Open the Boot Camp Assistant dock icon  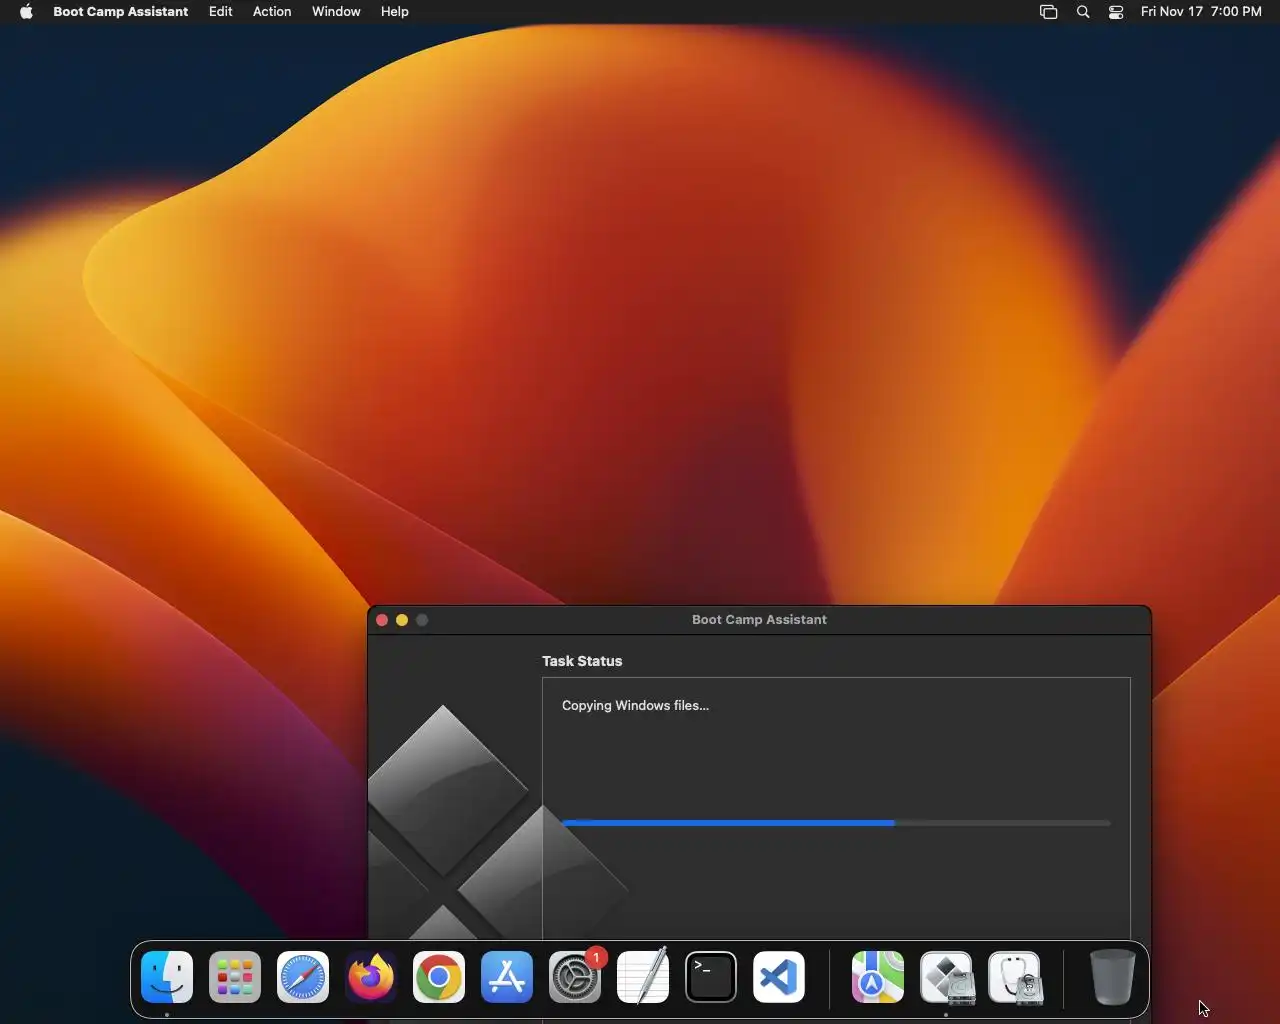[x=946, y=977]
